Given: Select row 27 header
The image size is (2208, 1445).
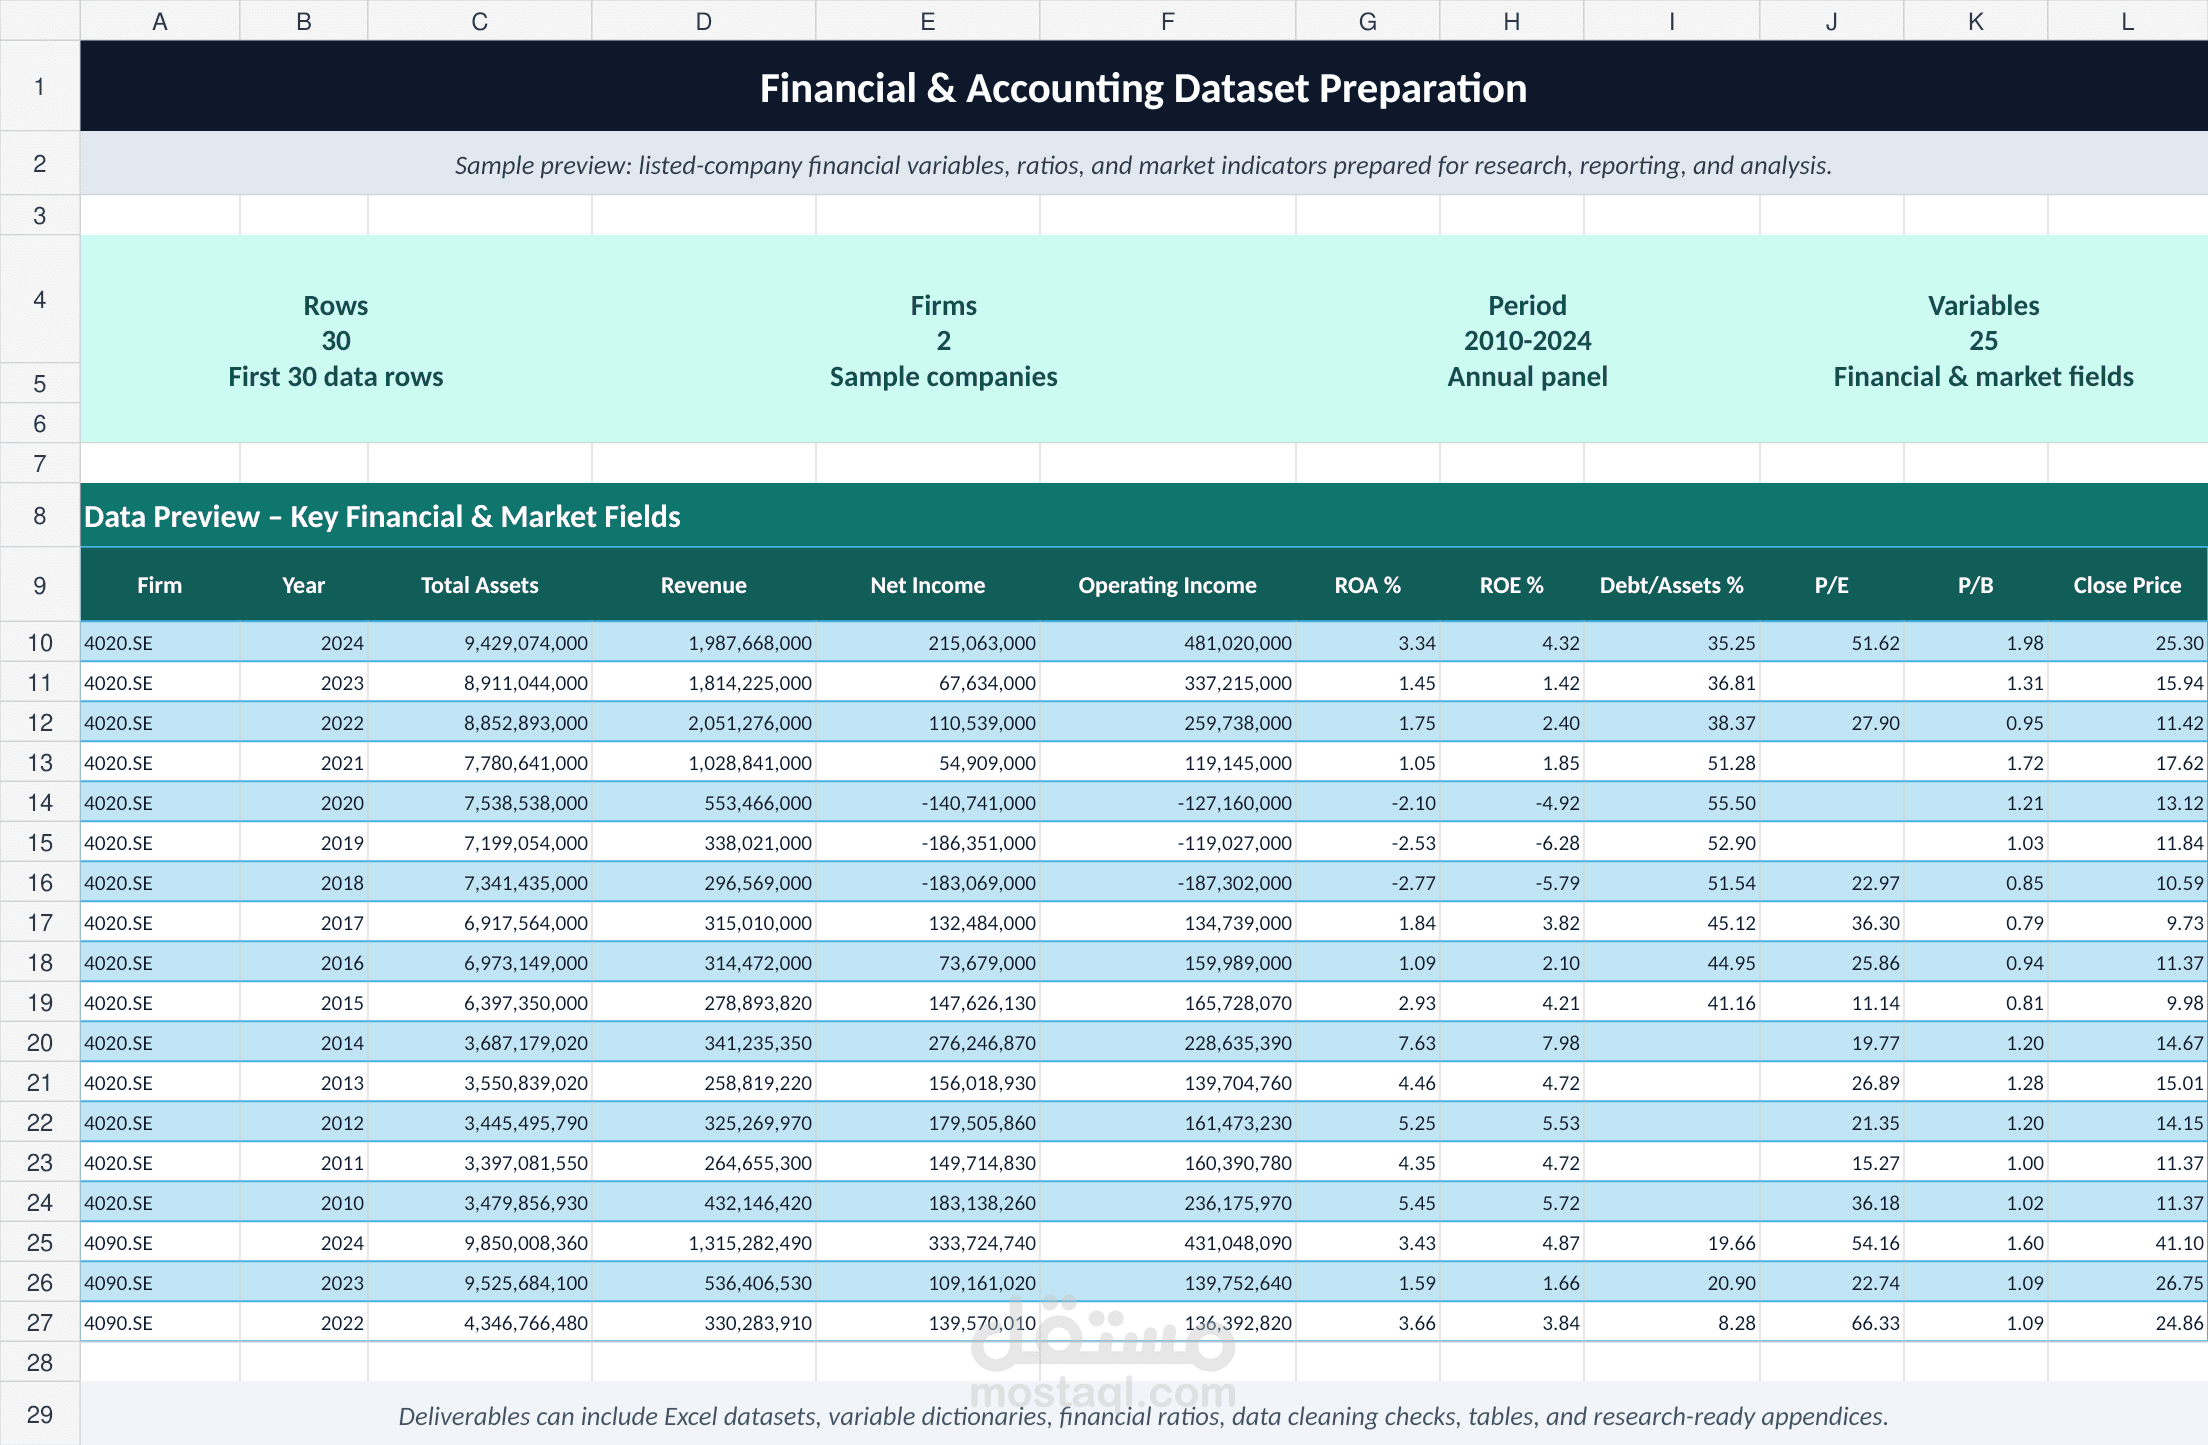Looking at the screenshot, I should [40, 1322].
